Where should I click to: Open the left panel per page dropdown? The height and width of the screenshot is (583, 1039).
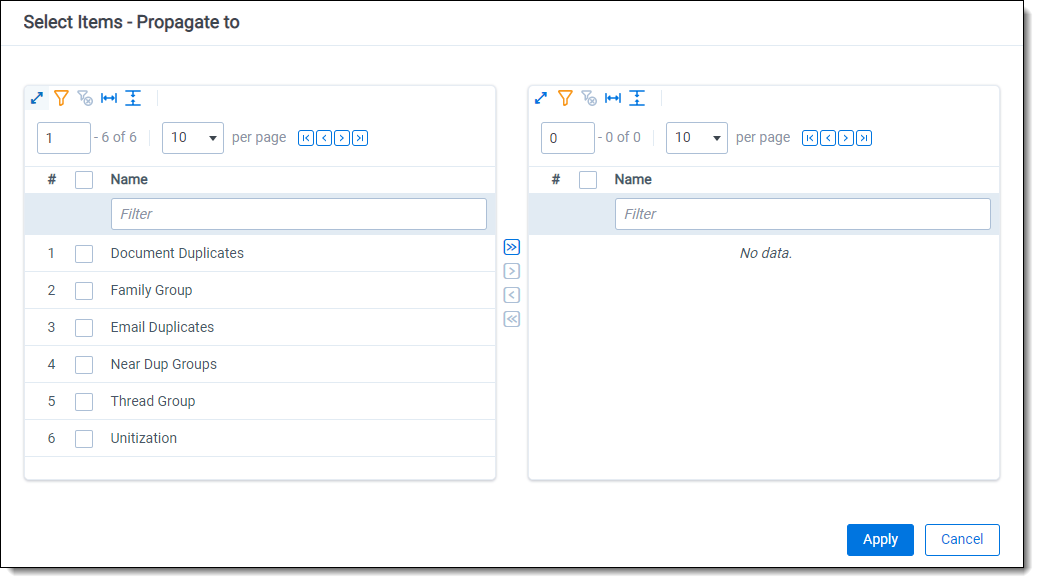pyautogui.click(x=193, y=138)
